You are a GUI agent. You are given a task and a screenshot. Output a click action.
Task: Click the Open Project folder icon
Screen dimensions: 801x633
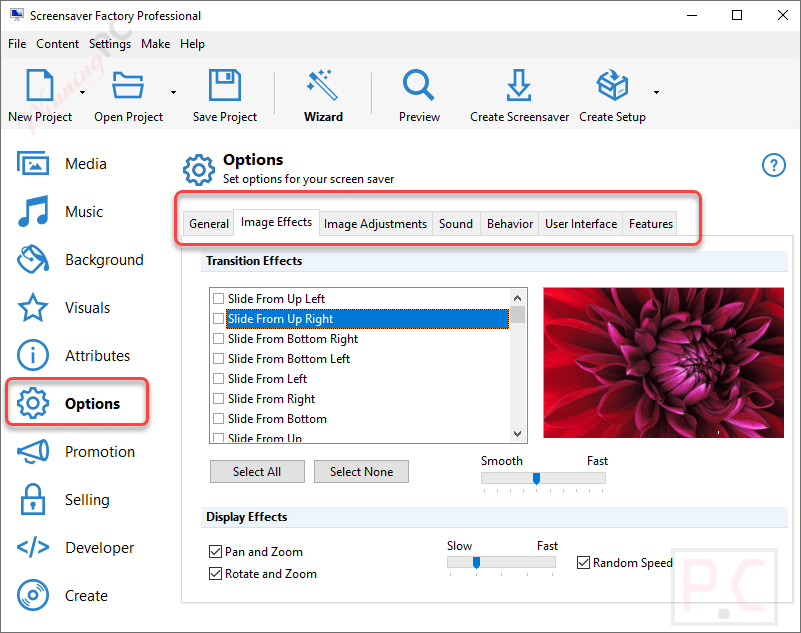point(128,85)
